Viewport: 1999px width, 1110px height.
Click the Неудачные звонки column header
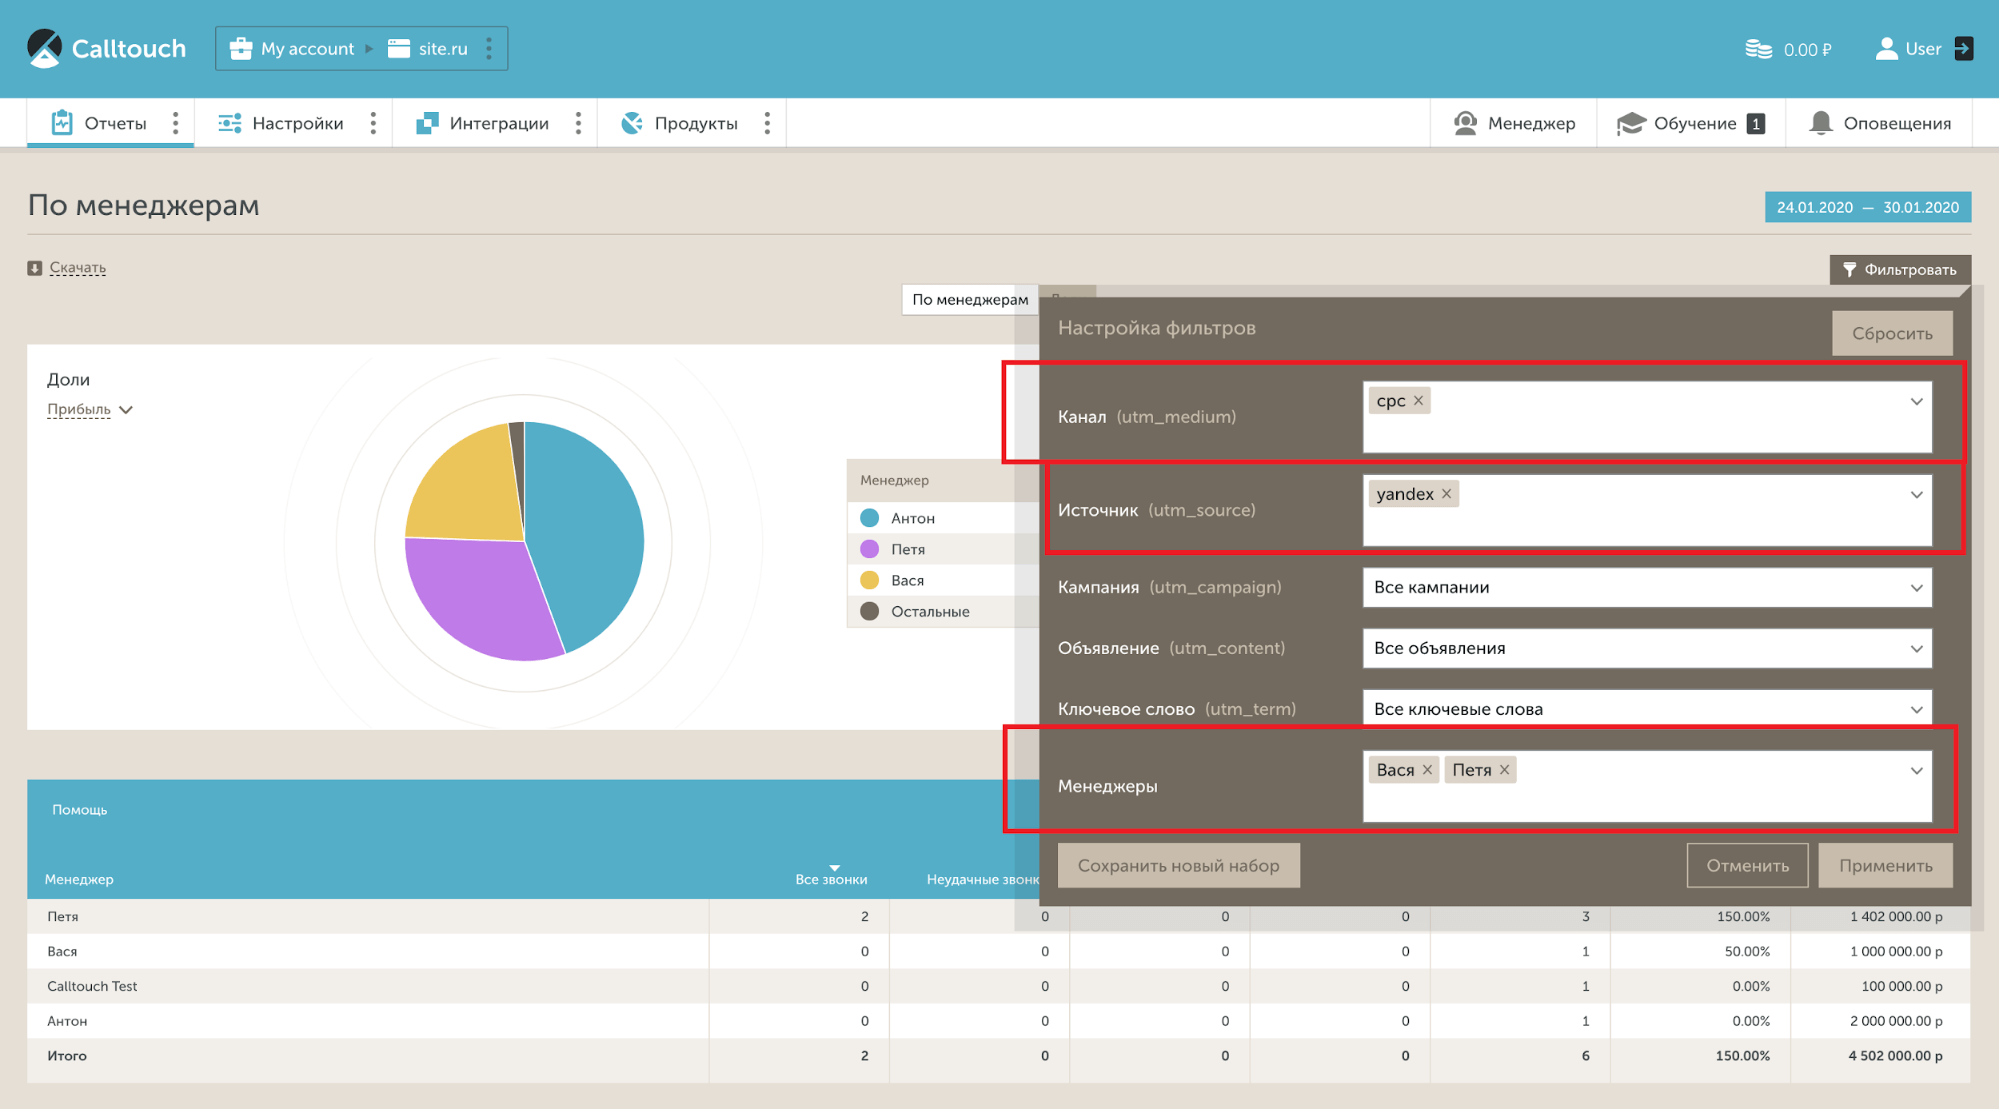click(982, 879)
